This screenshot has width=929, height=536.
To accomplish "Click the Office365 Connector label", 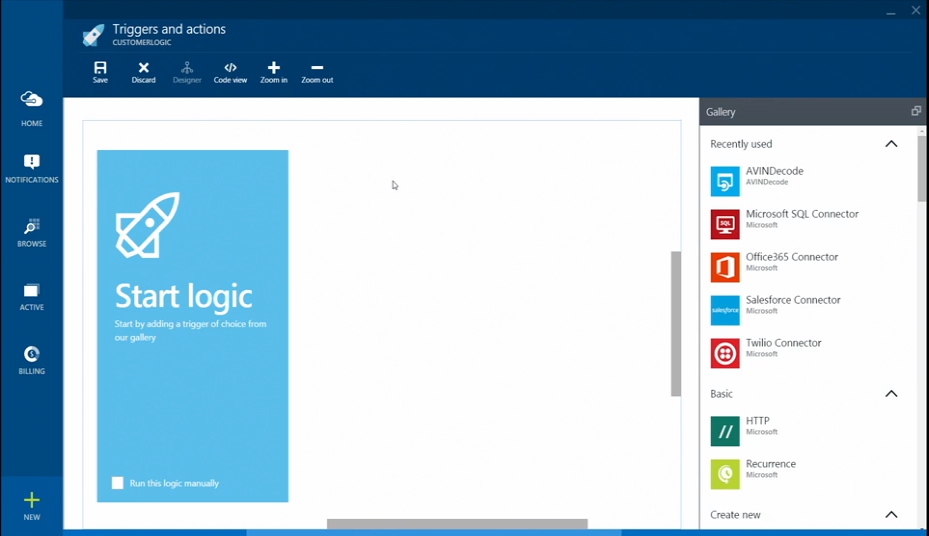I will tap(792, 257).
